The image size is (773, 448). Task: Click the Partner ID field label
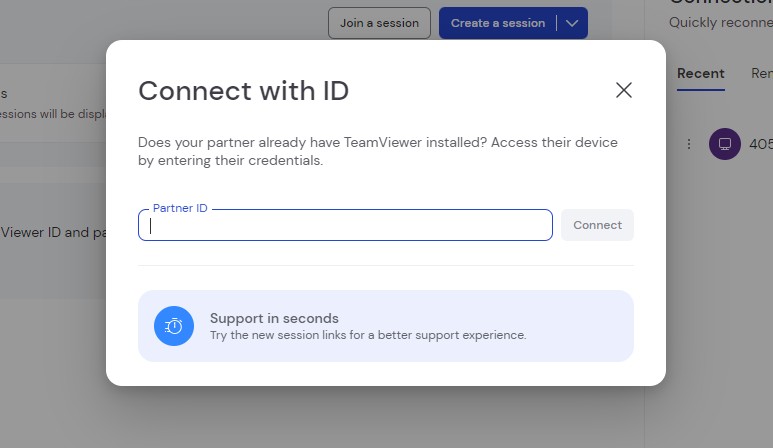pos(180,208)
